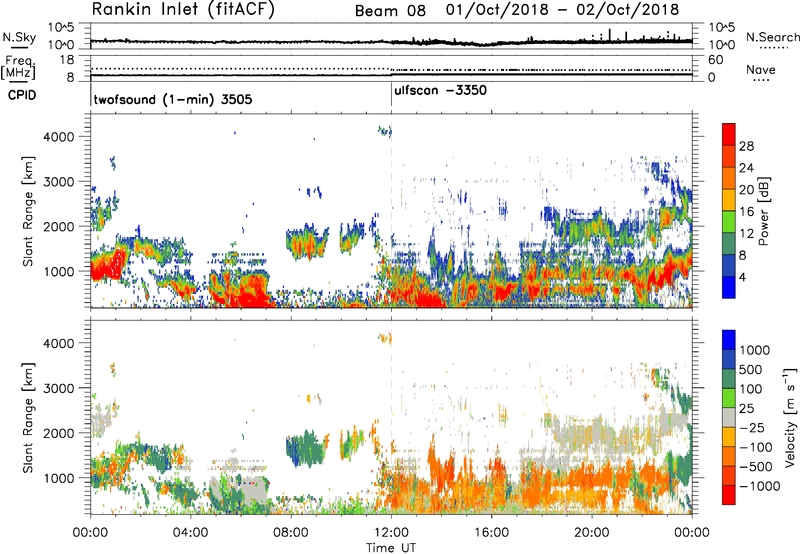Click '4000' tick on power panel range axis
Viewport: 800px width, 554px height.
click(x=58, y=137)
